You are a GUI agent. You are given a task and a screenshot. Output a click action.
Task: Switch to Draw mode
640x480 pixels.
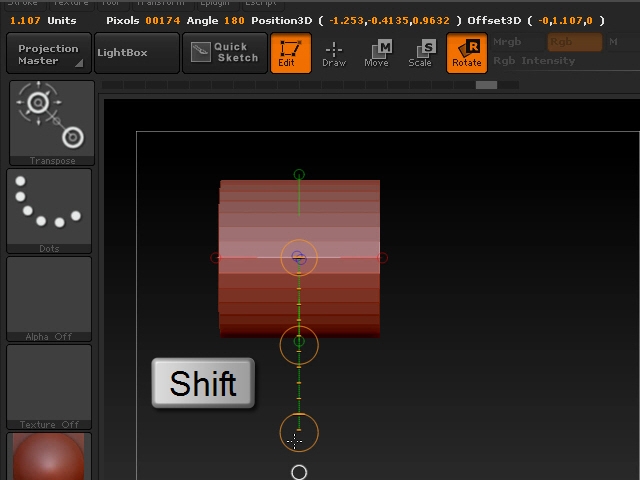(x=334, y=54)
